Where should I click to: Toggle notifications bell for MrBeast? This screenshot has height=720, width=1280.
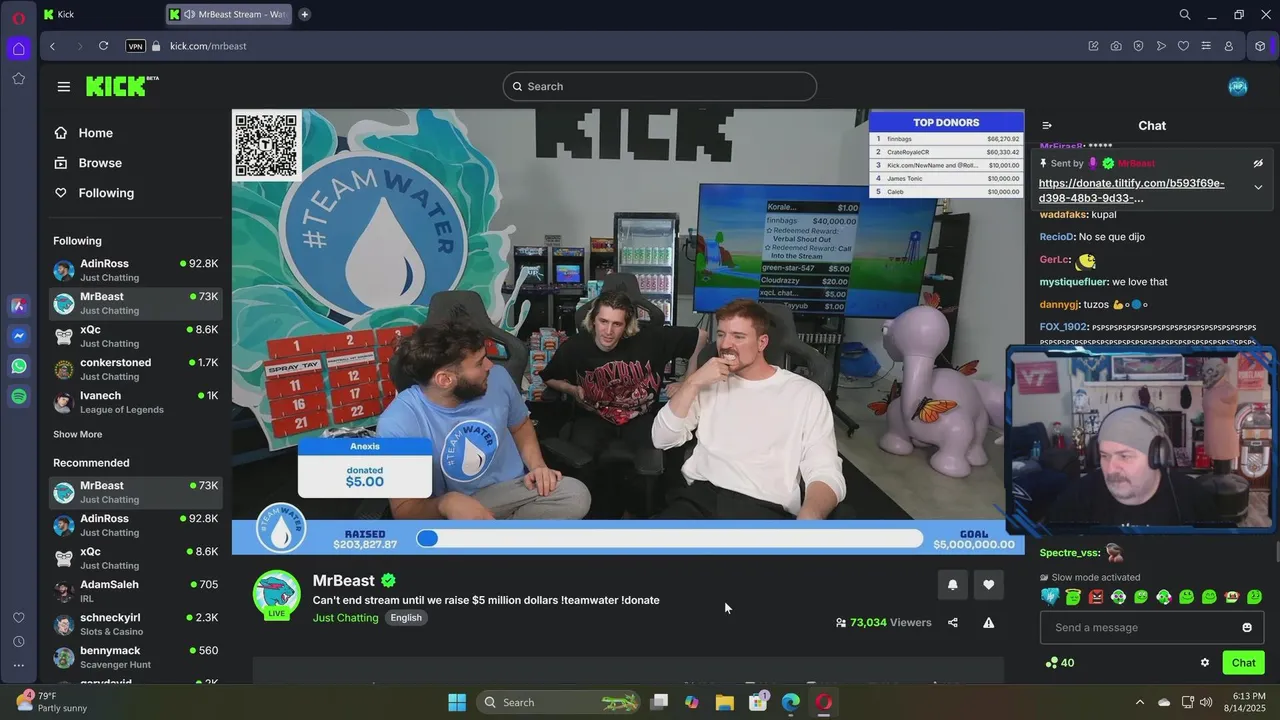953,585
